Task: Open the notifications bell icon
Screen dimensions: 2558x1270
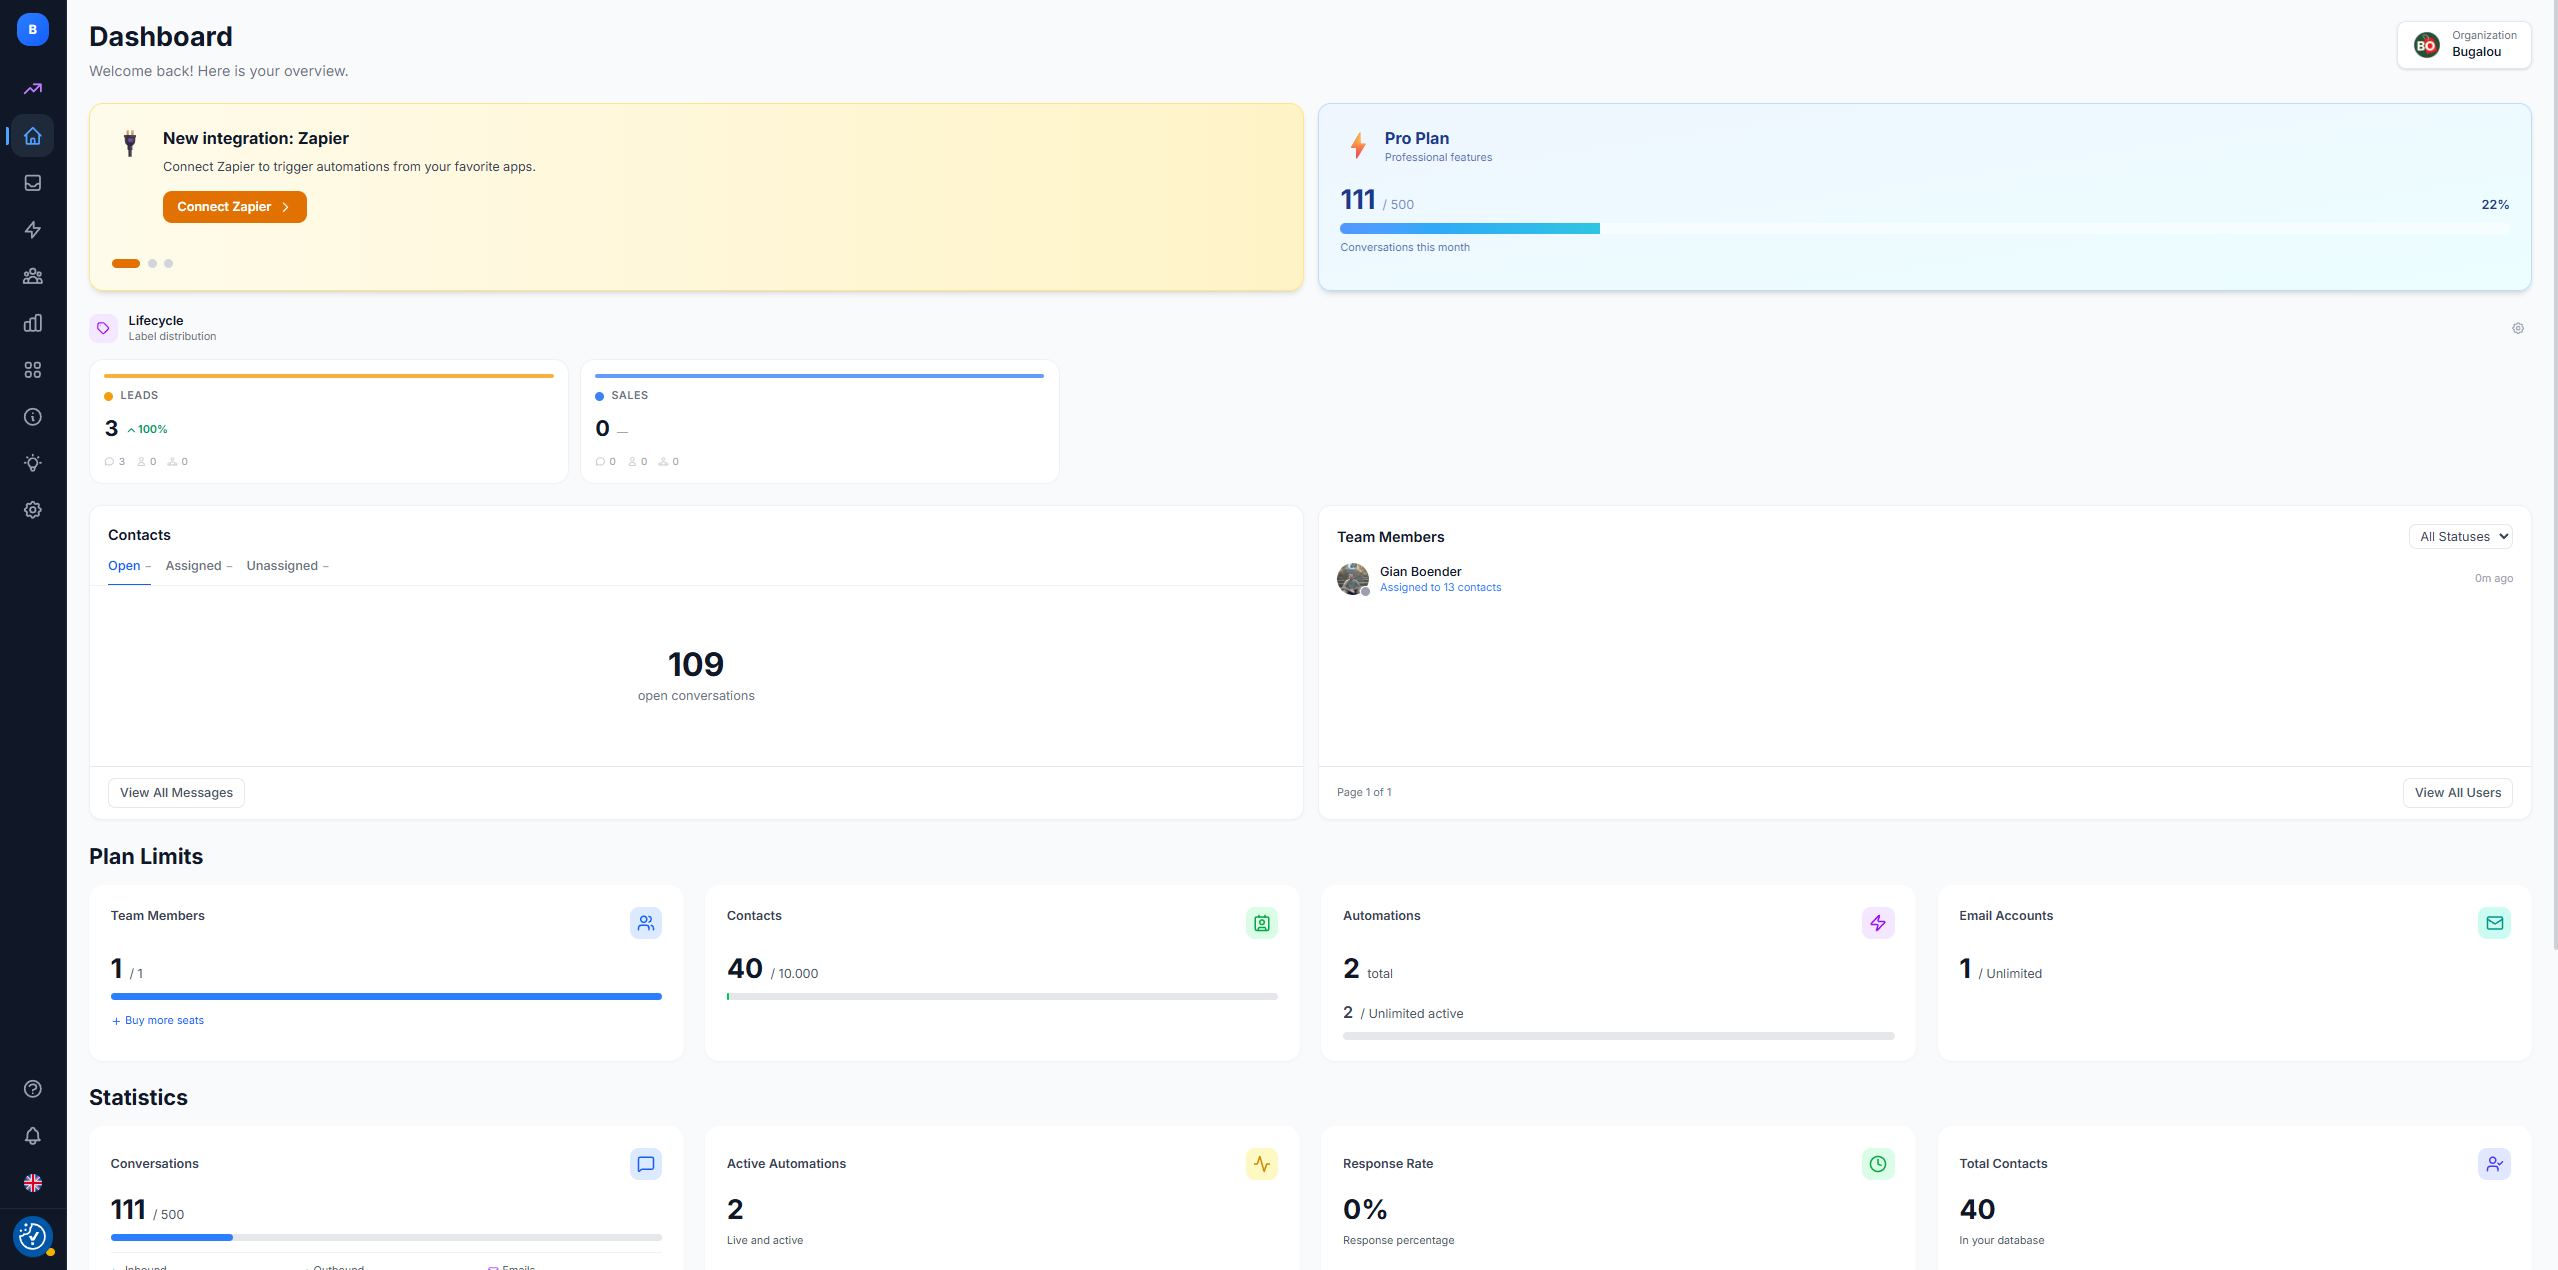Action: [33, 1136]
